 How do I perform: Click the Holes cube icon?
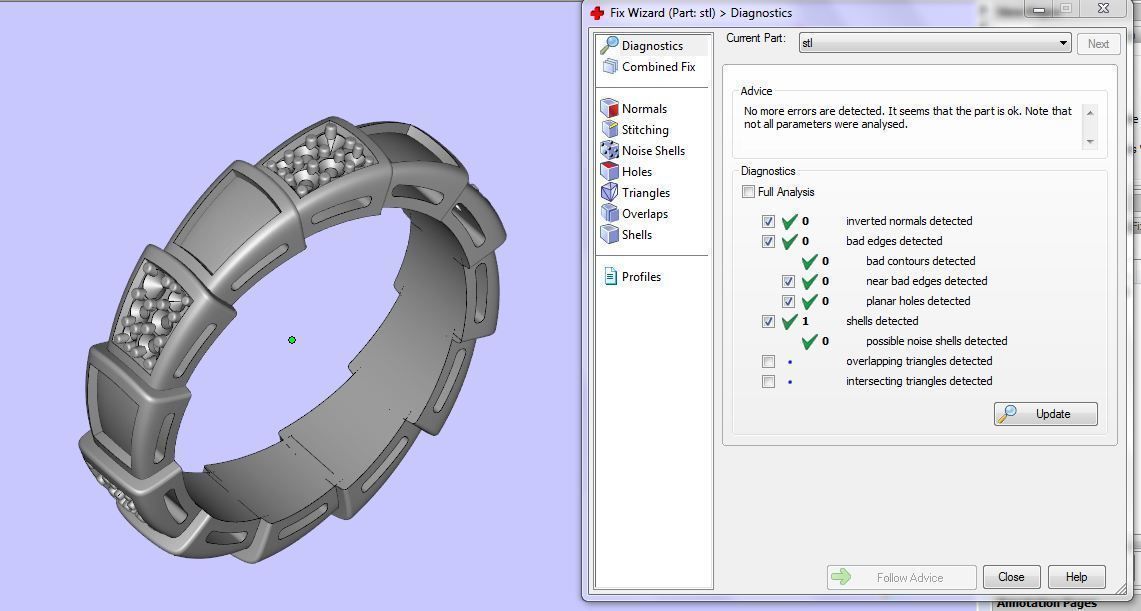609,172
